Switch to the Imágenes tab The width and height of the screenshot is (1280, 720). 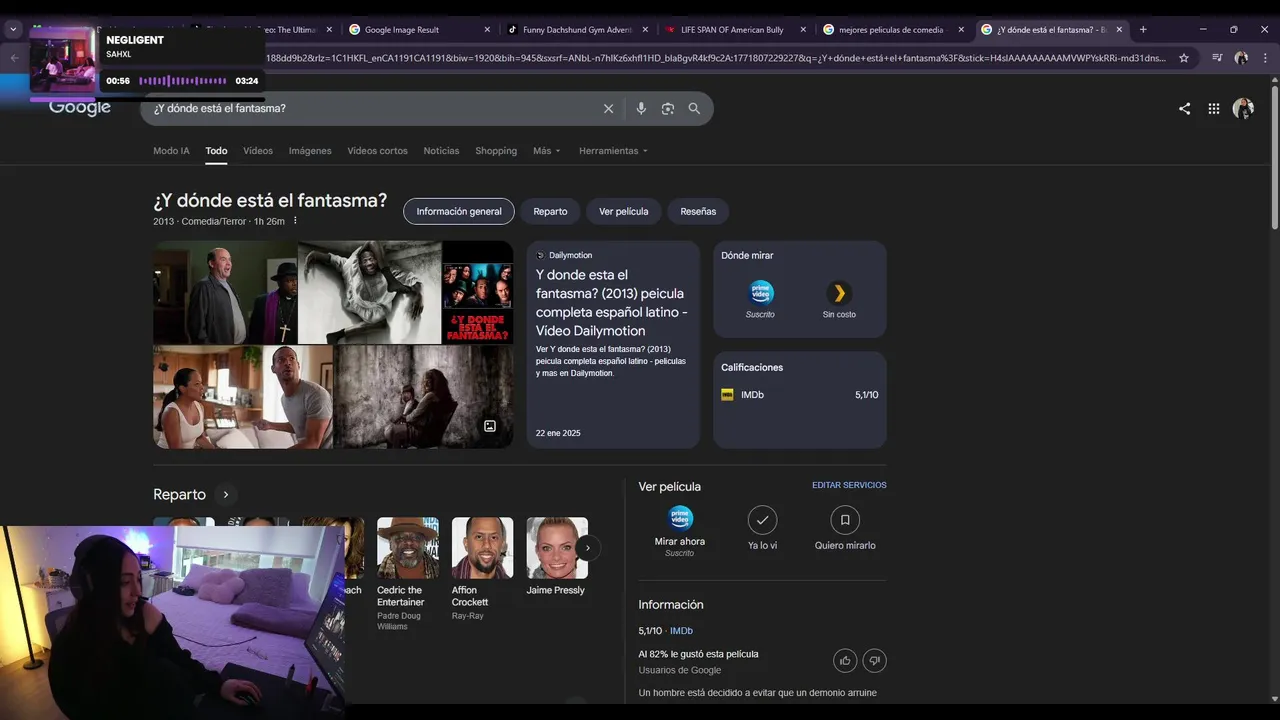pos(310,151)
